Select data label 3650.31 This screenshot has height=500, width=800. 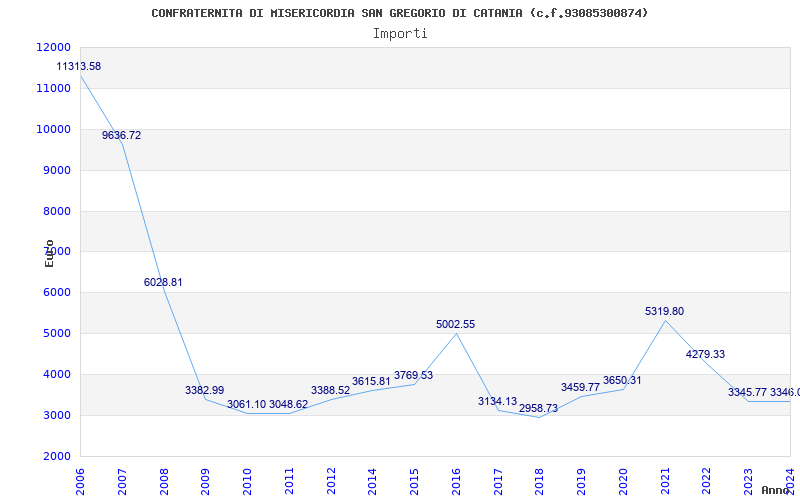coord(622,381)
